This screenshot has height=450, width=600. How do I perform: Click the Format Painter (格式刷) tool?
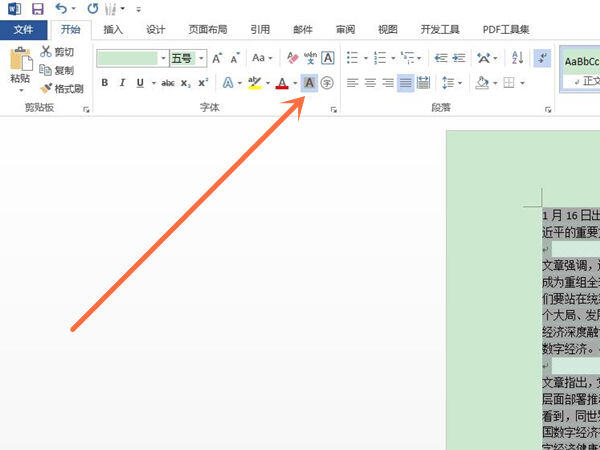pos(62,88)
